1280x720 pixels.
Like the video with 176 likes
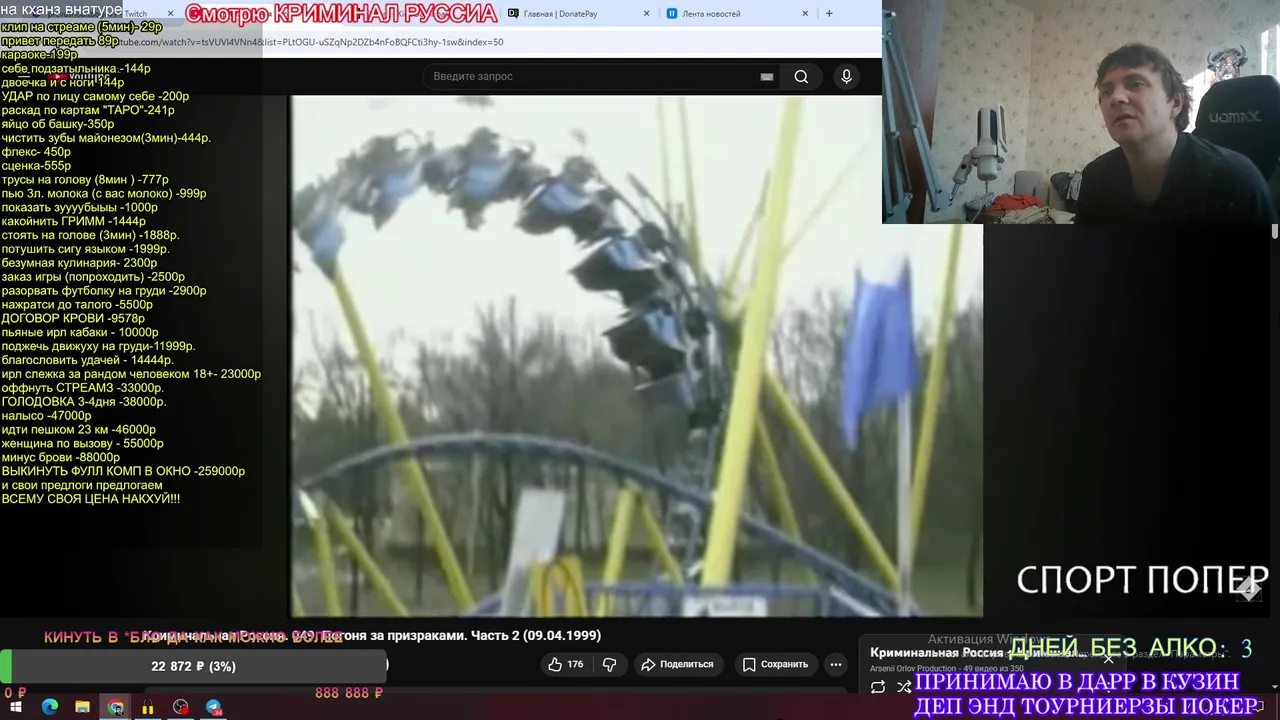(565, 664)
